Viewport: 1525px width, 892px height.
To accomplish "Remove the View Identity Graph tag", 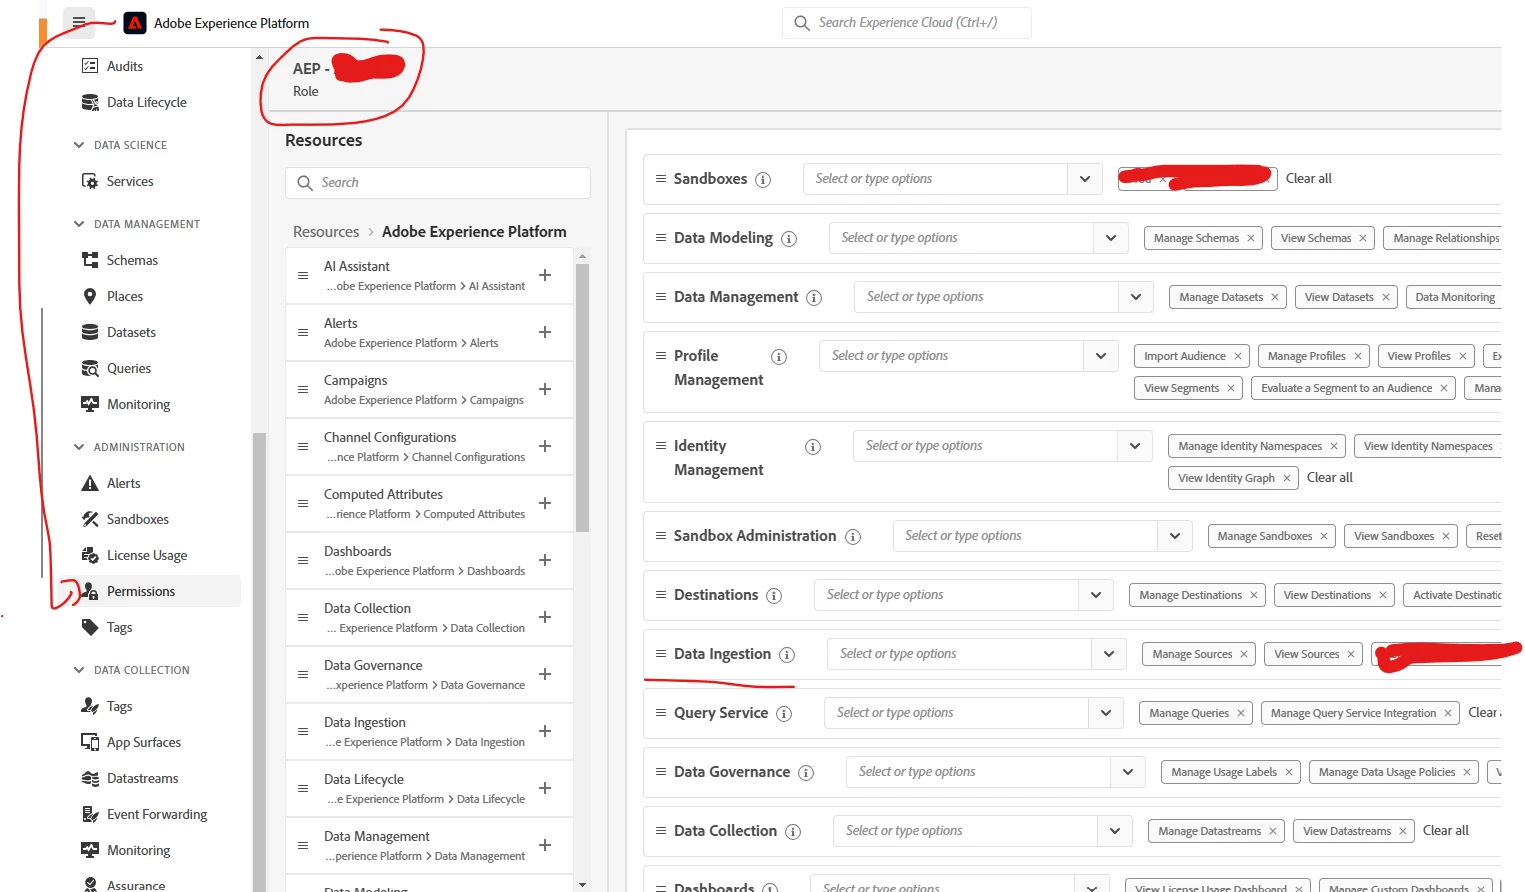I will tap(1287, 478).
